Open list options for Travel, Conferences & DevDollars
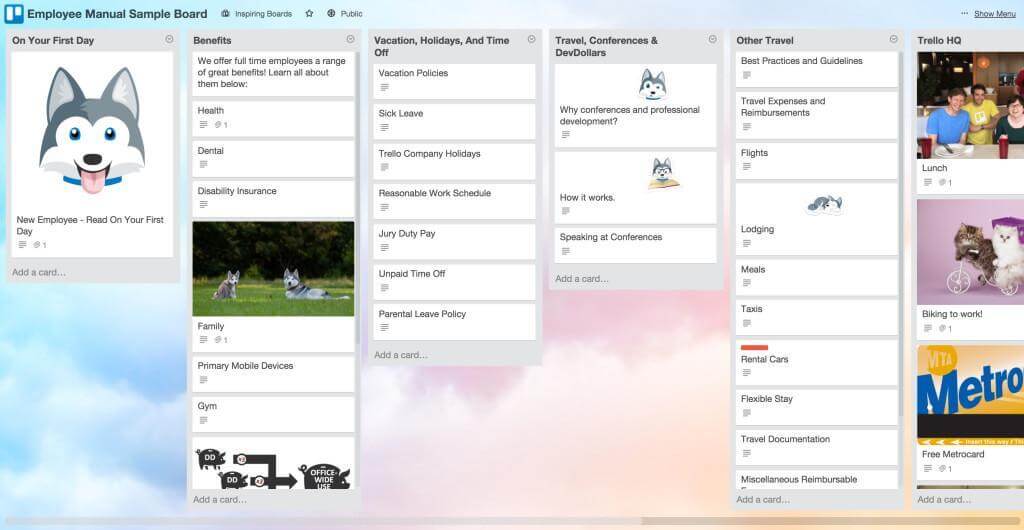1024x530 pixels. pos(712,39)
